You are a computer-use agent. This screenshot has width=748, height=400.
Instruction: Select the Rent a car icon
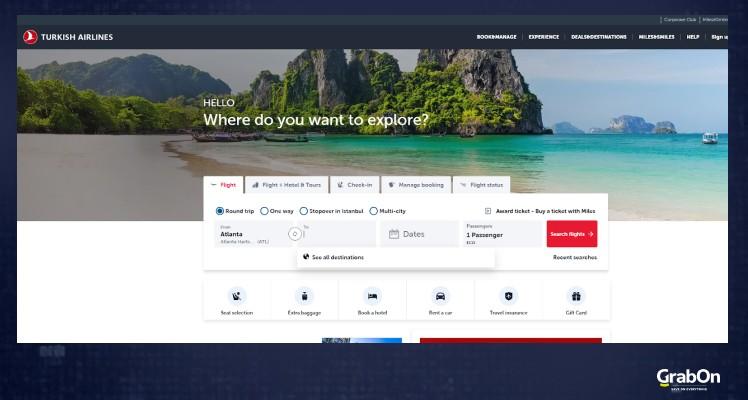pos(440,296)
